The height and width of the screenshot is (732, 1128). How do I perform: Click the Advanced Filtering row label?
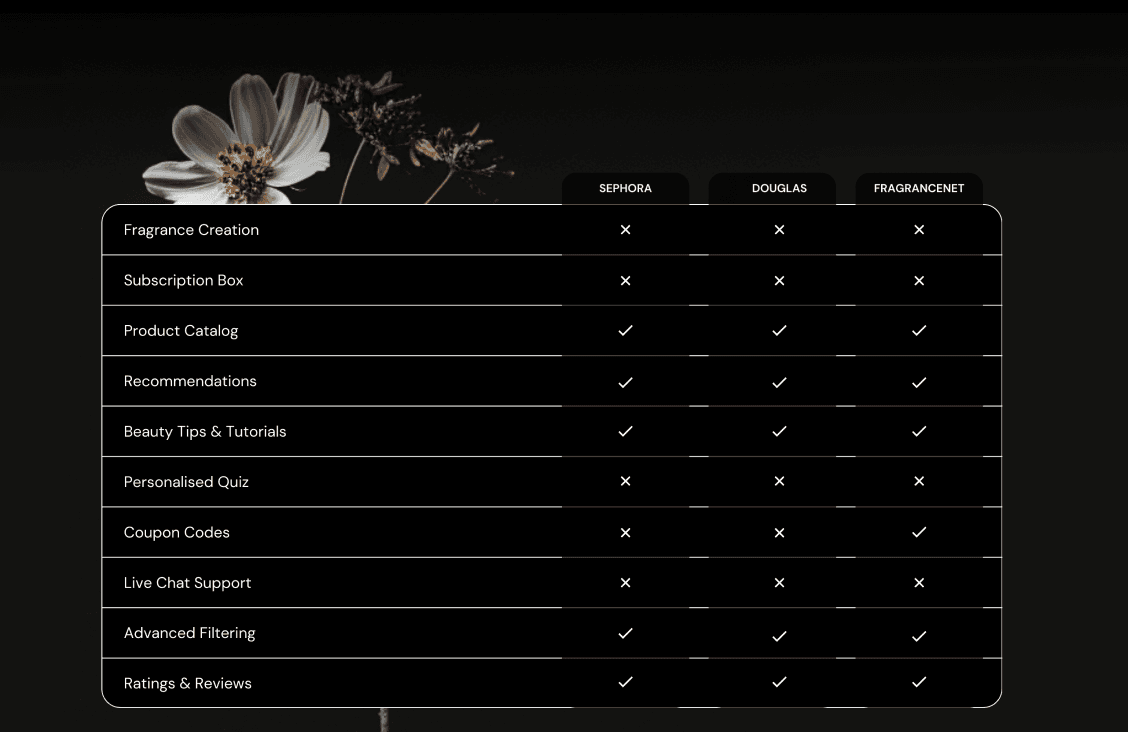click(190, 633)
